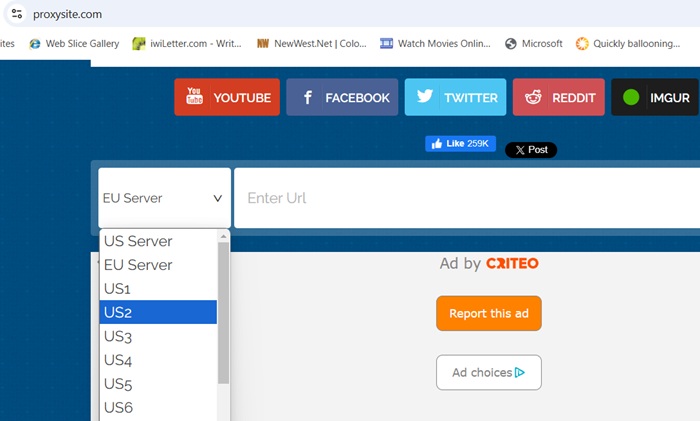Viewport: 700px width, 421px height.
Task: Click the TWITTER quick link button
Action: pos(455,97)
